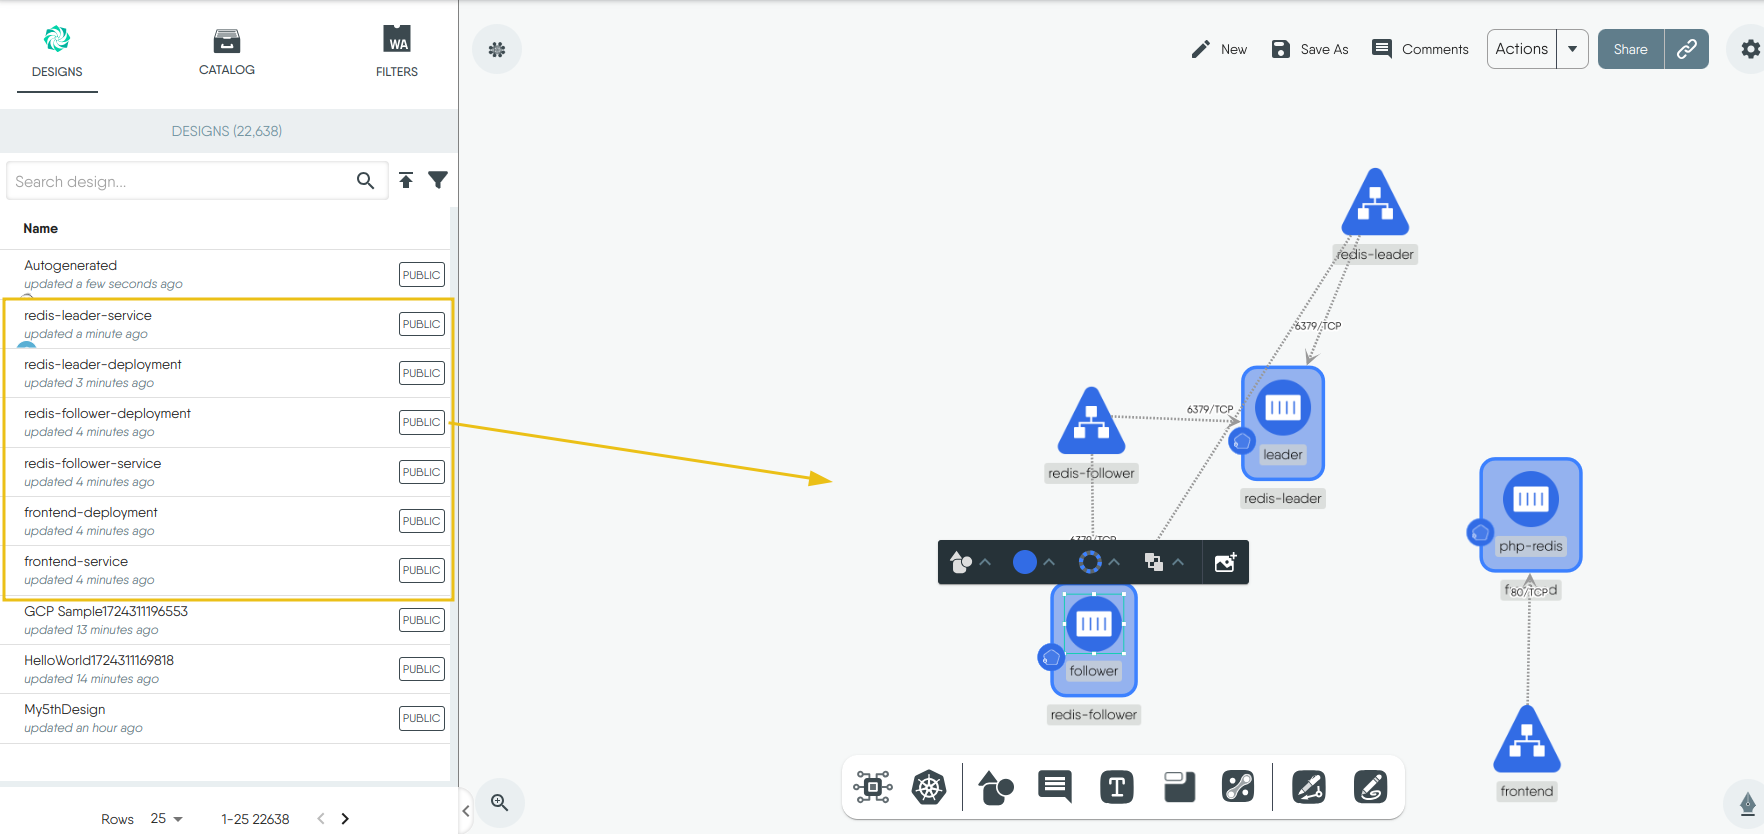
Task: Click PUBLIC badge for redis-leader-service
Action: point(422,324)
